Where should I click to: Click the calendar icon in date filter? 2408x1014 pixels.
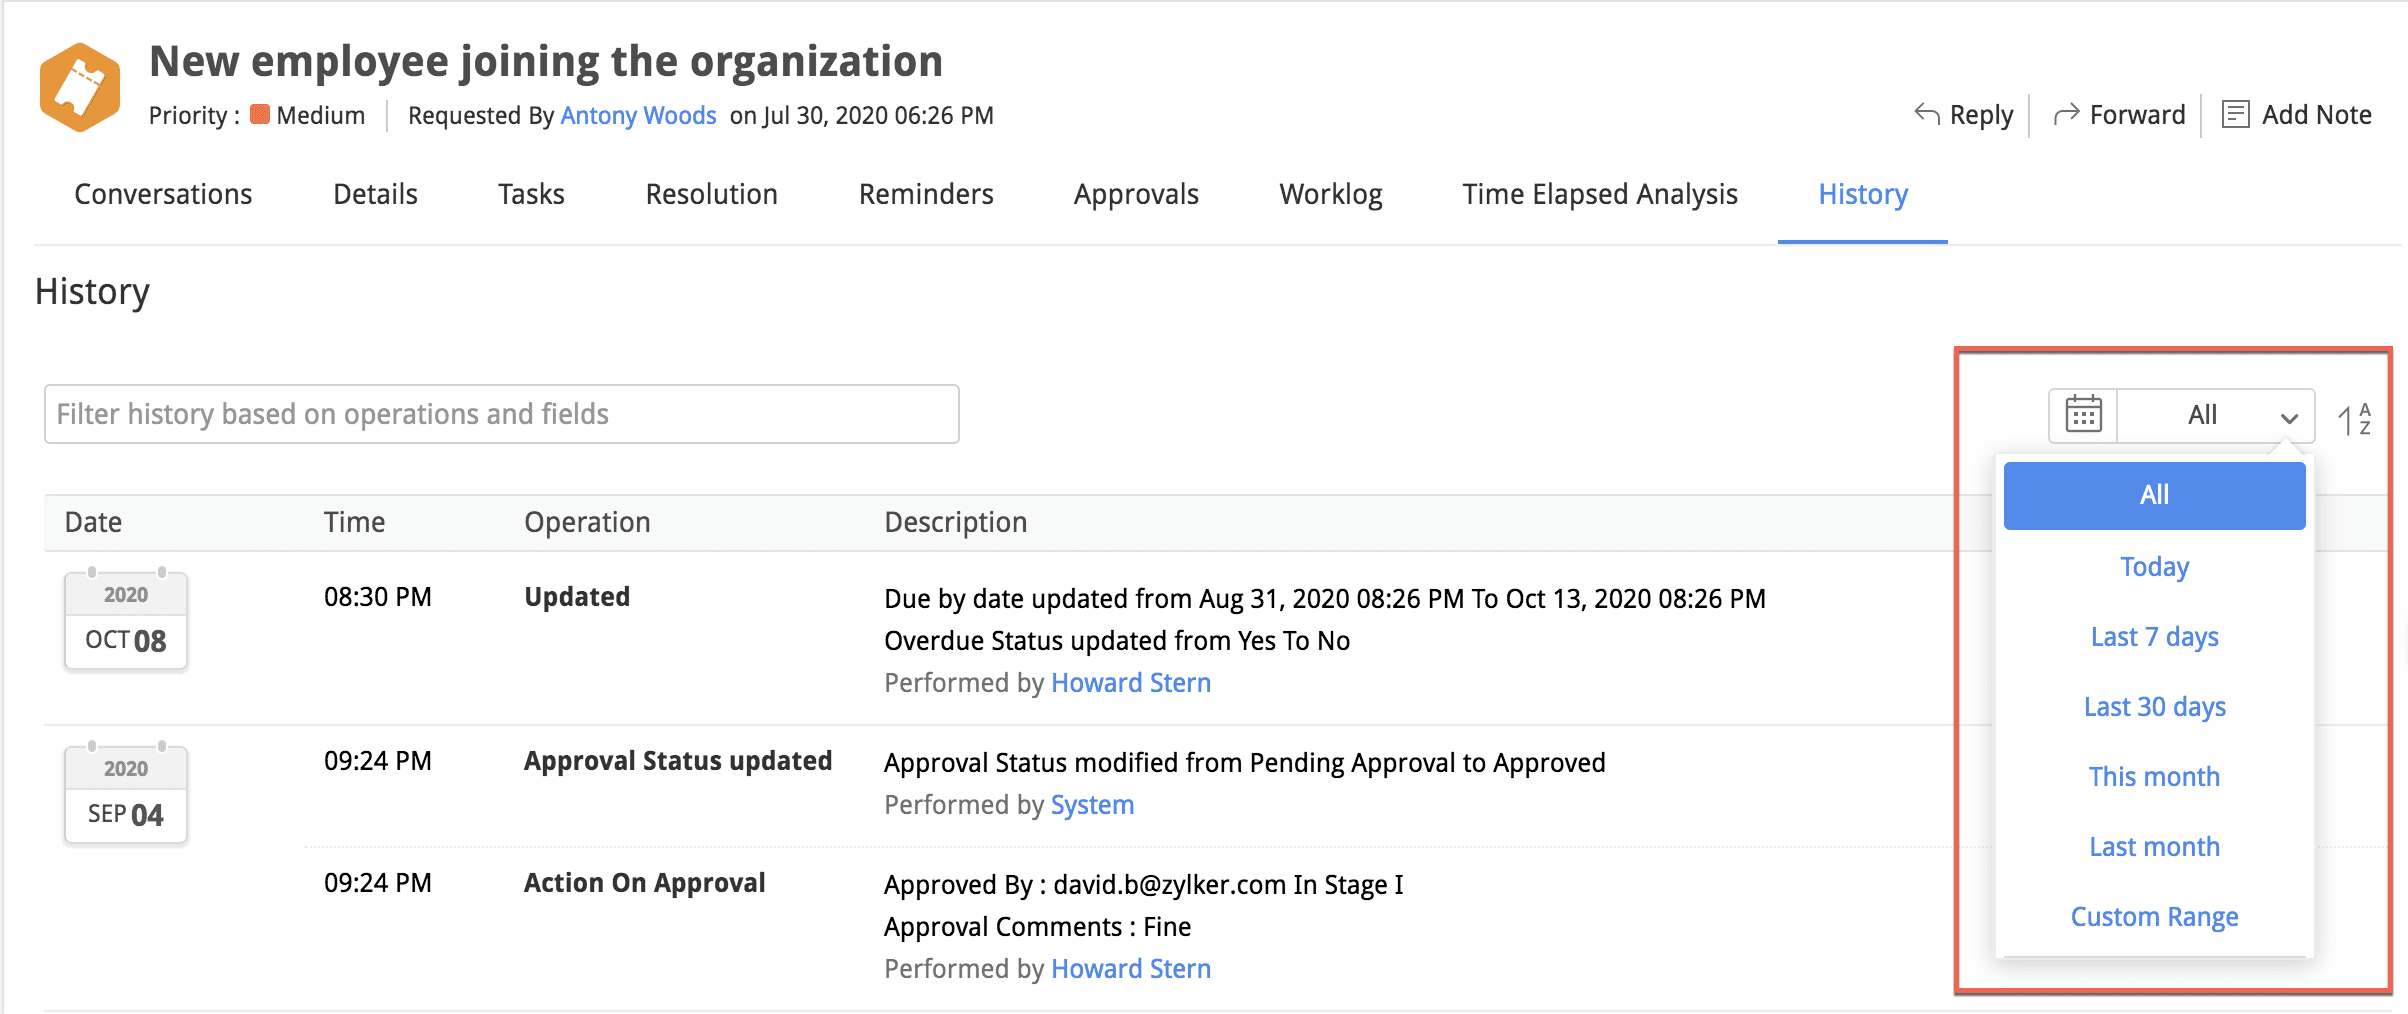pyautogui.click(x=2083, y=415)
